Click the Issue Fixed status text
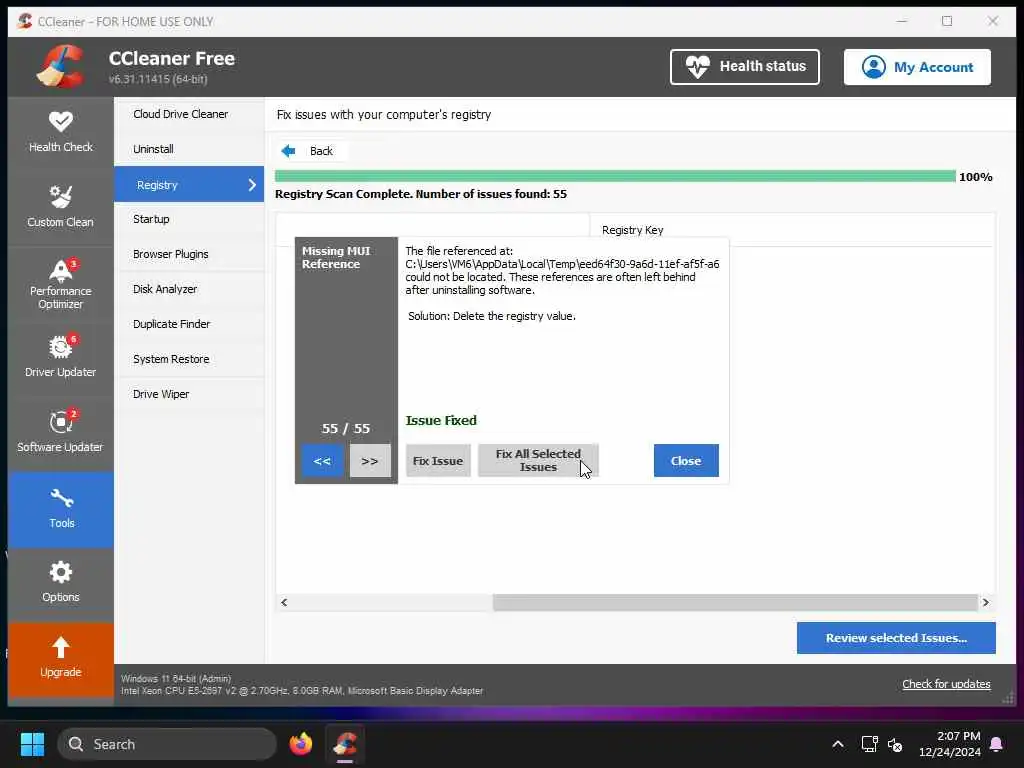 [441, 421]
